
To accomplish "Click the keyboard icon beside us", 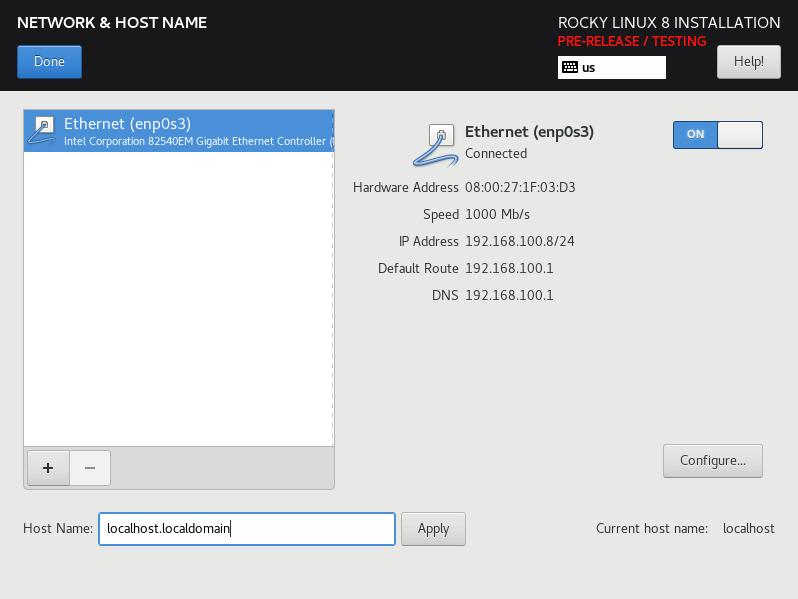I will [x=570, y=67].
